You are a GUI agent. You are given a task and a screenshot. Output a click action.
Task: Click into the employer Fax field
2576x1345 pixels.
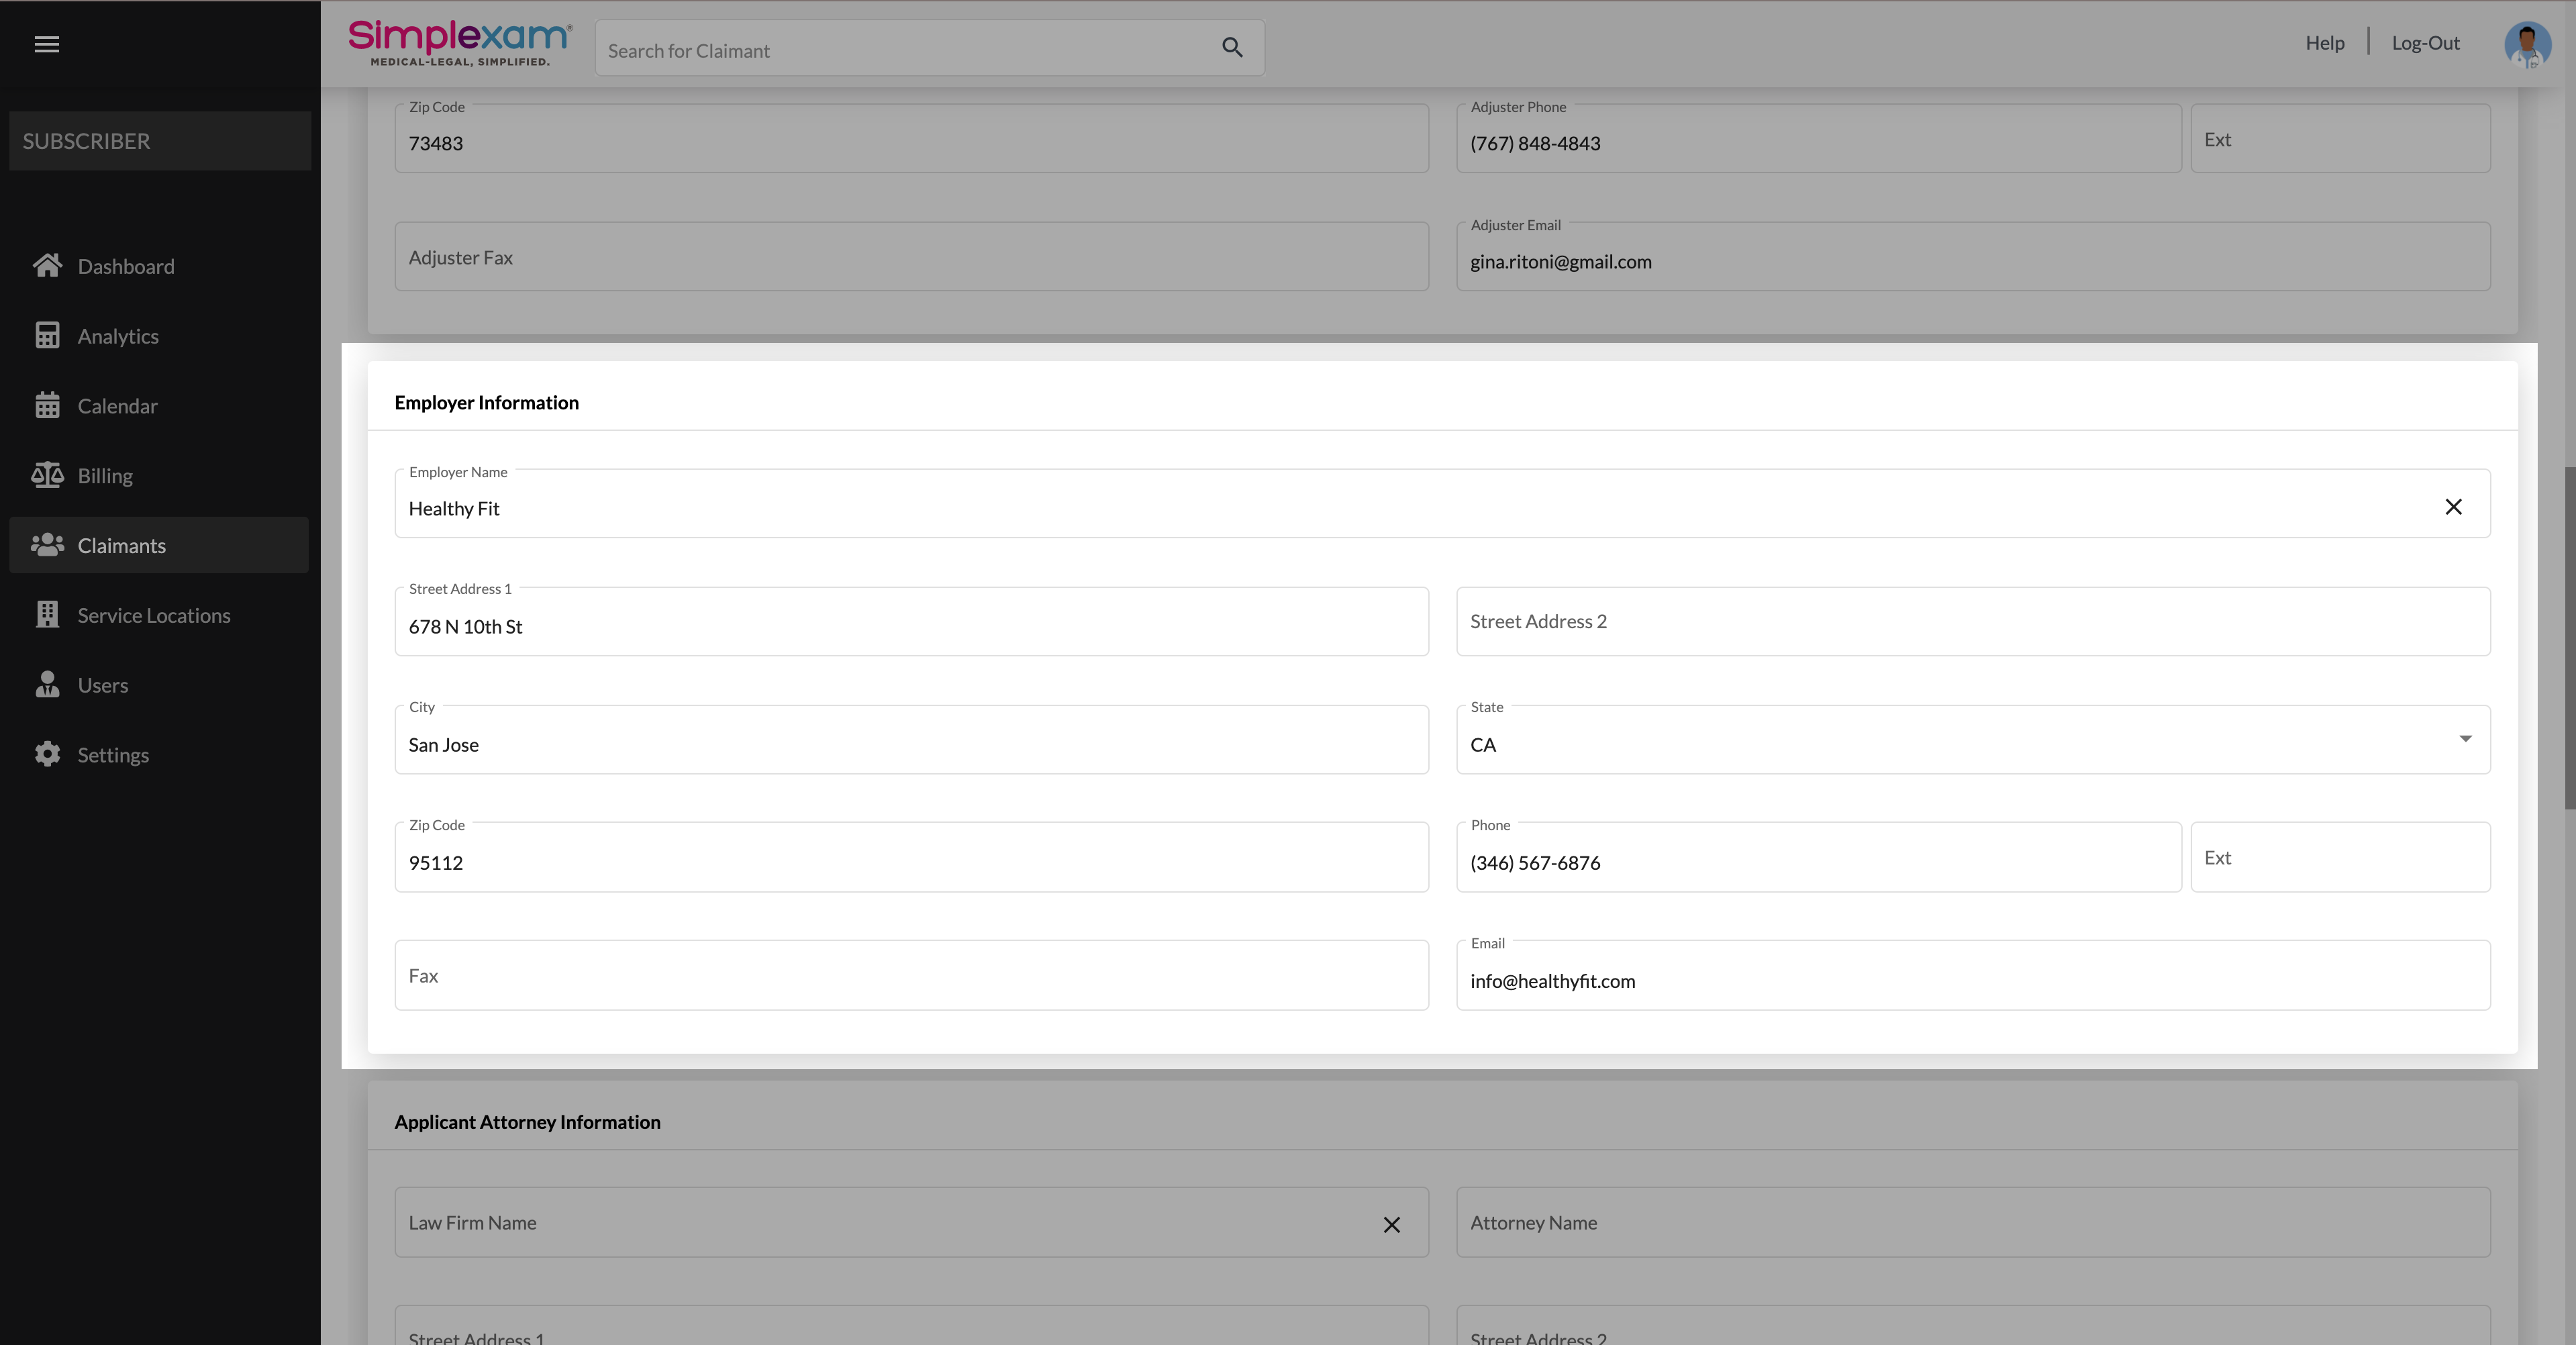click(910, 976)
